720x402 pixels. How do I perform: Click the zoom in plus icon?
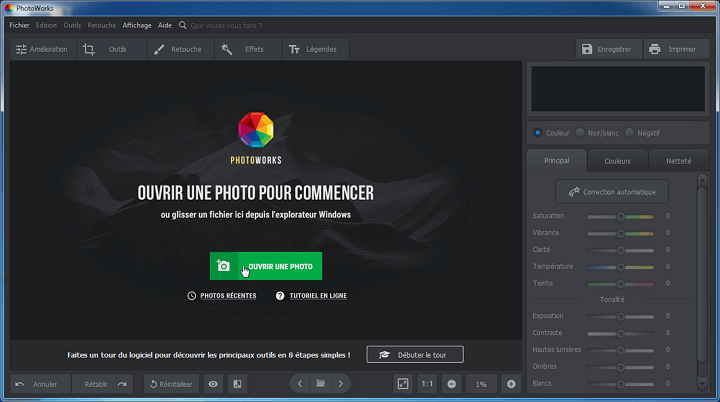pos(511,384)
